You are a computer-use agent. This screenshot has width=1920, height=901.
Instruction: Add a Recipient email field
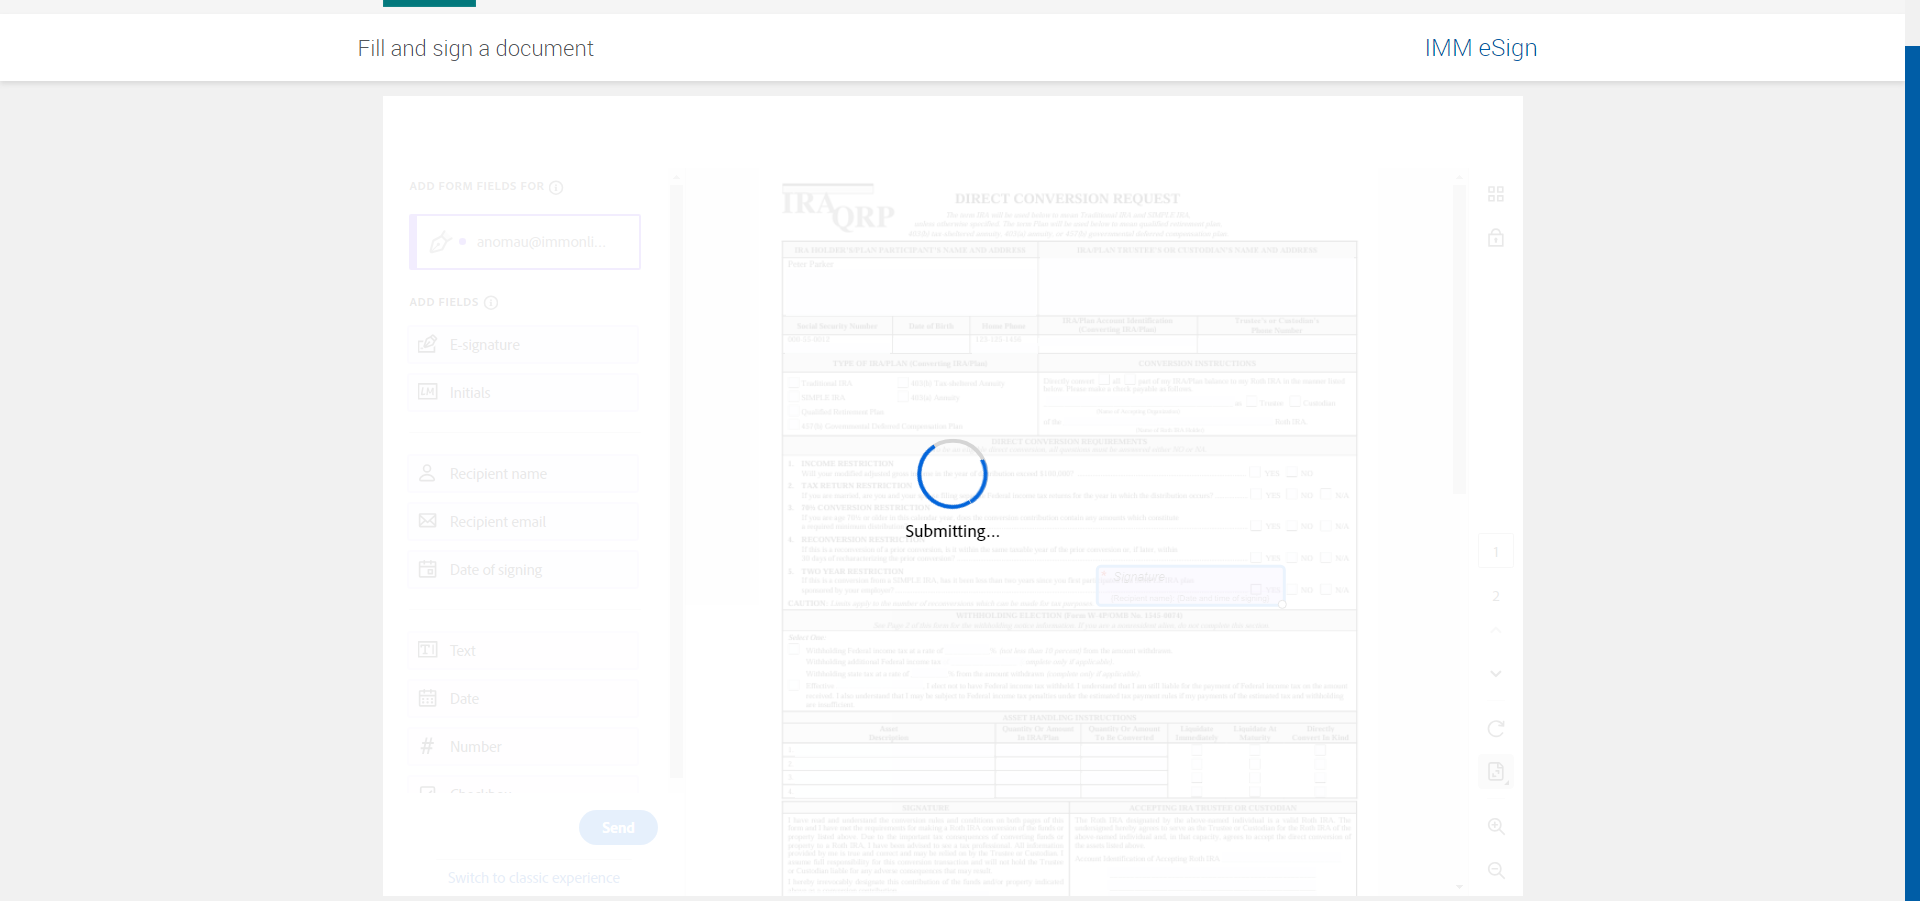523,522
